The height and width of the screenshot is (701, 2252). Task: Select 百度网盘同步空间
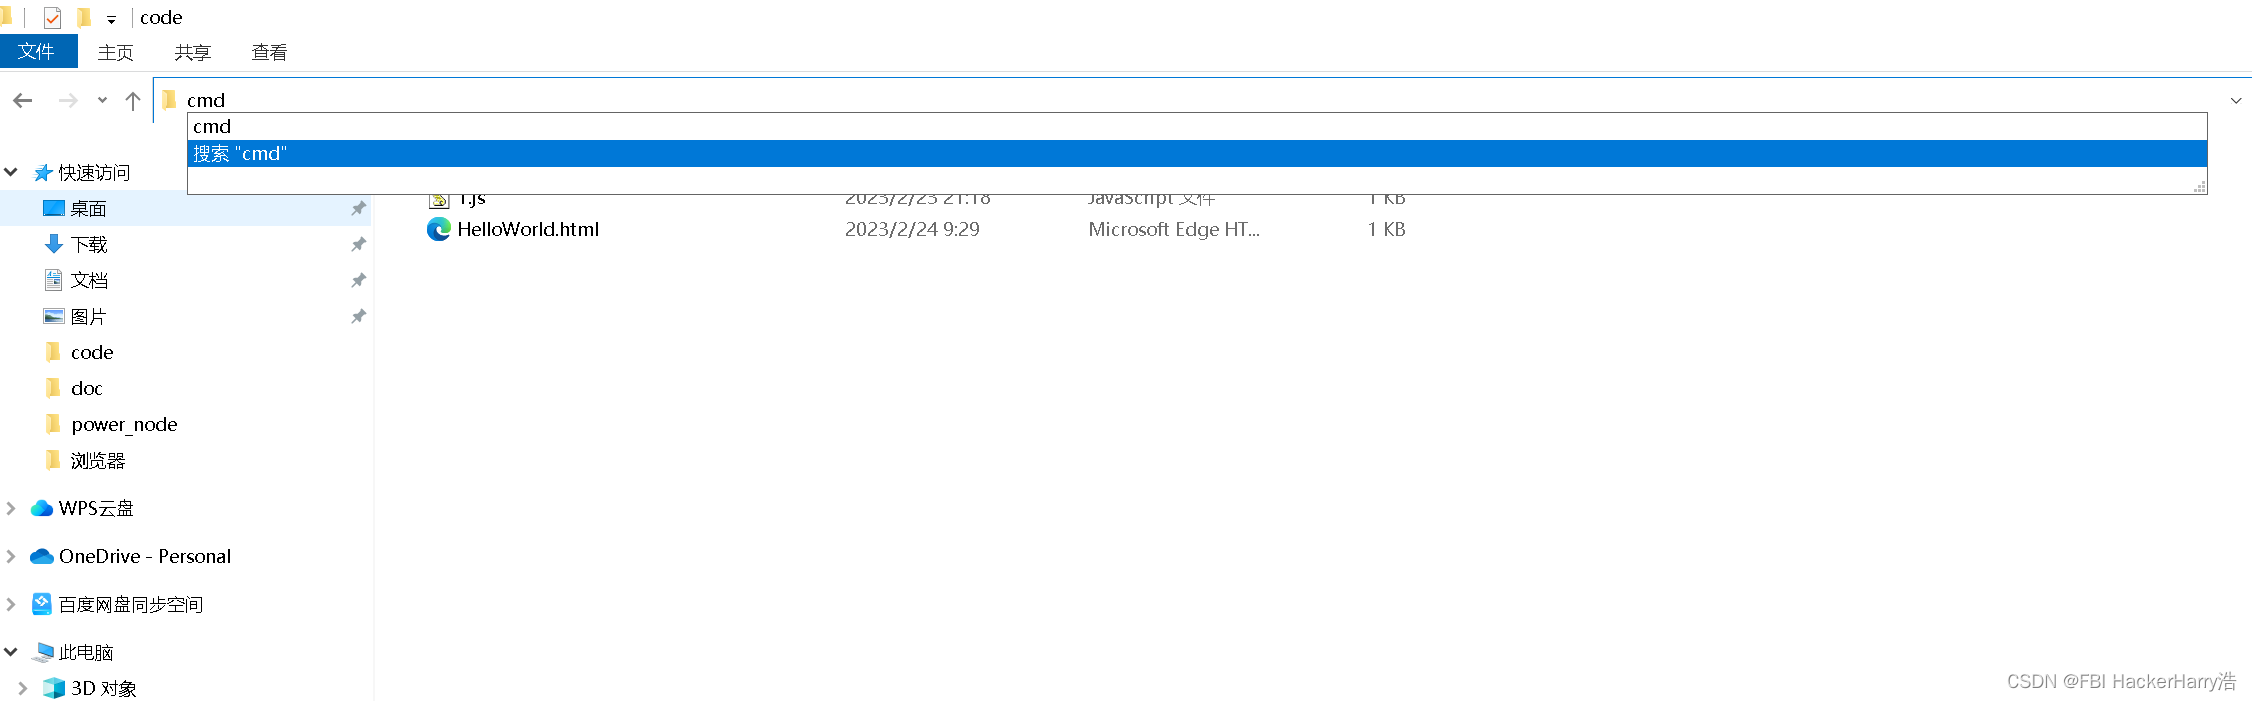click(x=131, y=604)
